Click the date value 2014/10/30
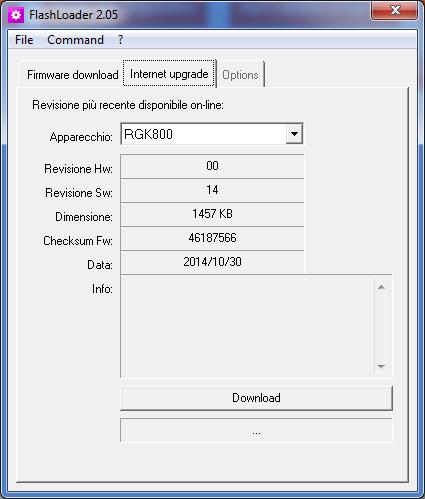This screenshot has height=499, width=425. (212, 262)
